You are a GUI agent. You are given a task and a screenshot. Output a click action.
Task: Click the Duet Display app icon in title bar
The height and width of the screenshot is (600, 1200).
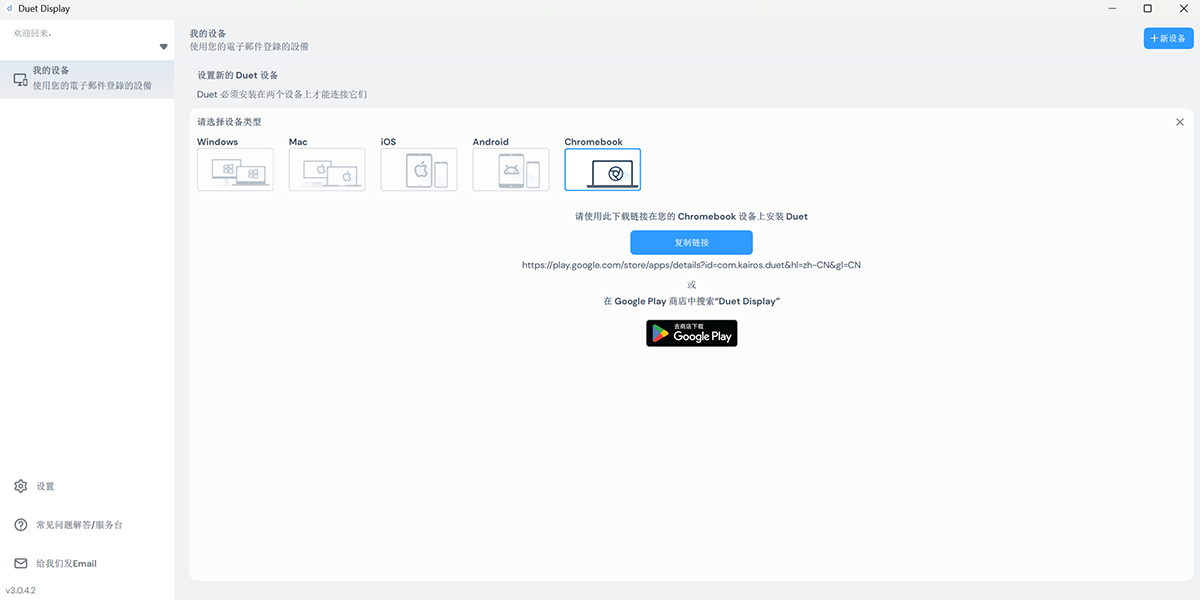coord(9,9)
